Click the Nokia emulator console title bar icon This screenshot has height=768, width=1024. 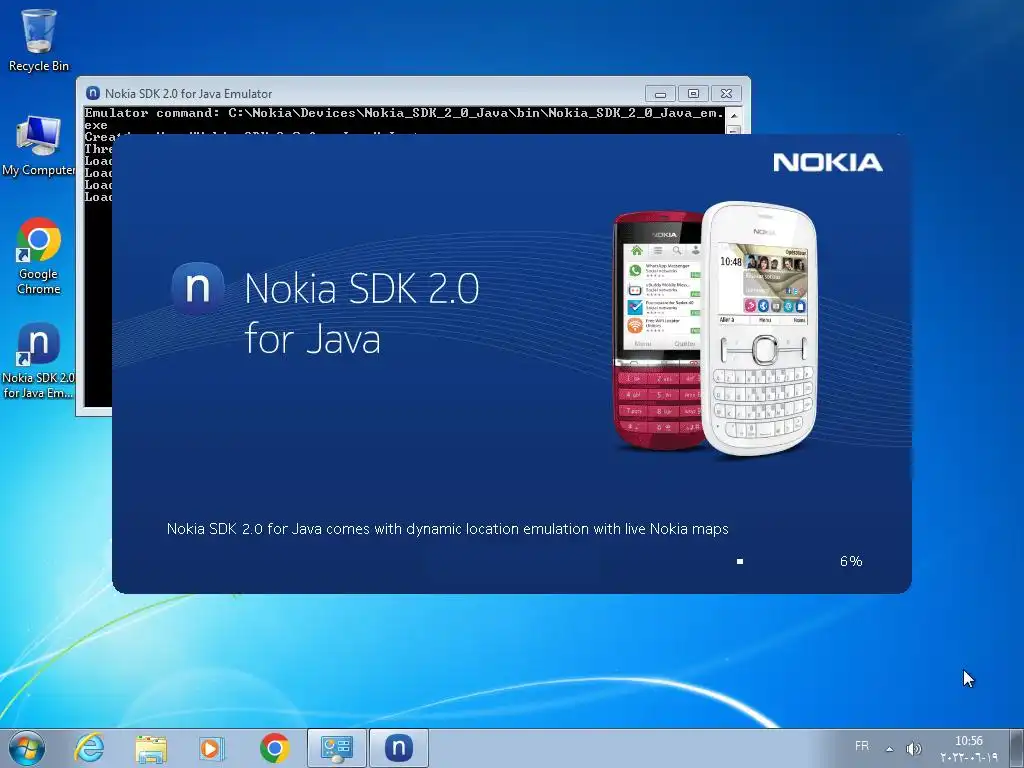coord(93,93)
